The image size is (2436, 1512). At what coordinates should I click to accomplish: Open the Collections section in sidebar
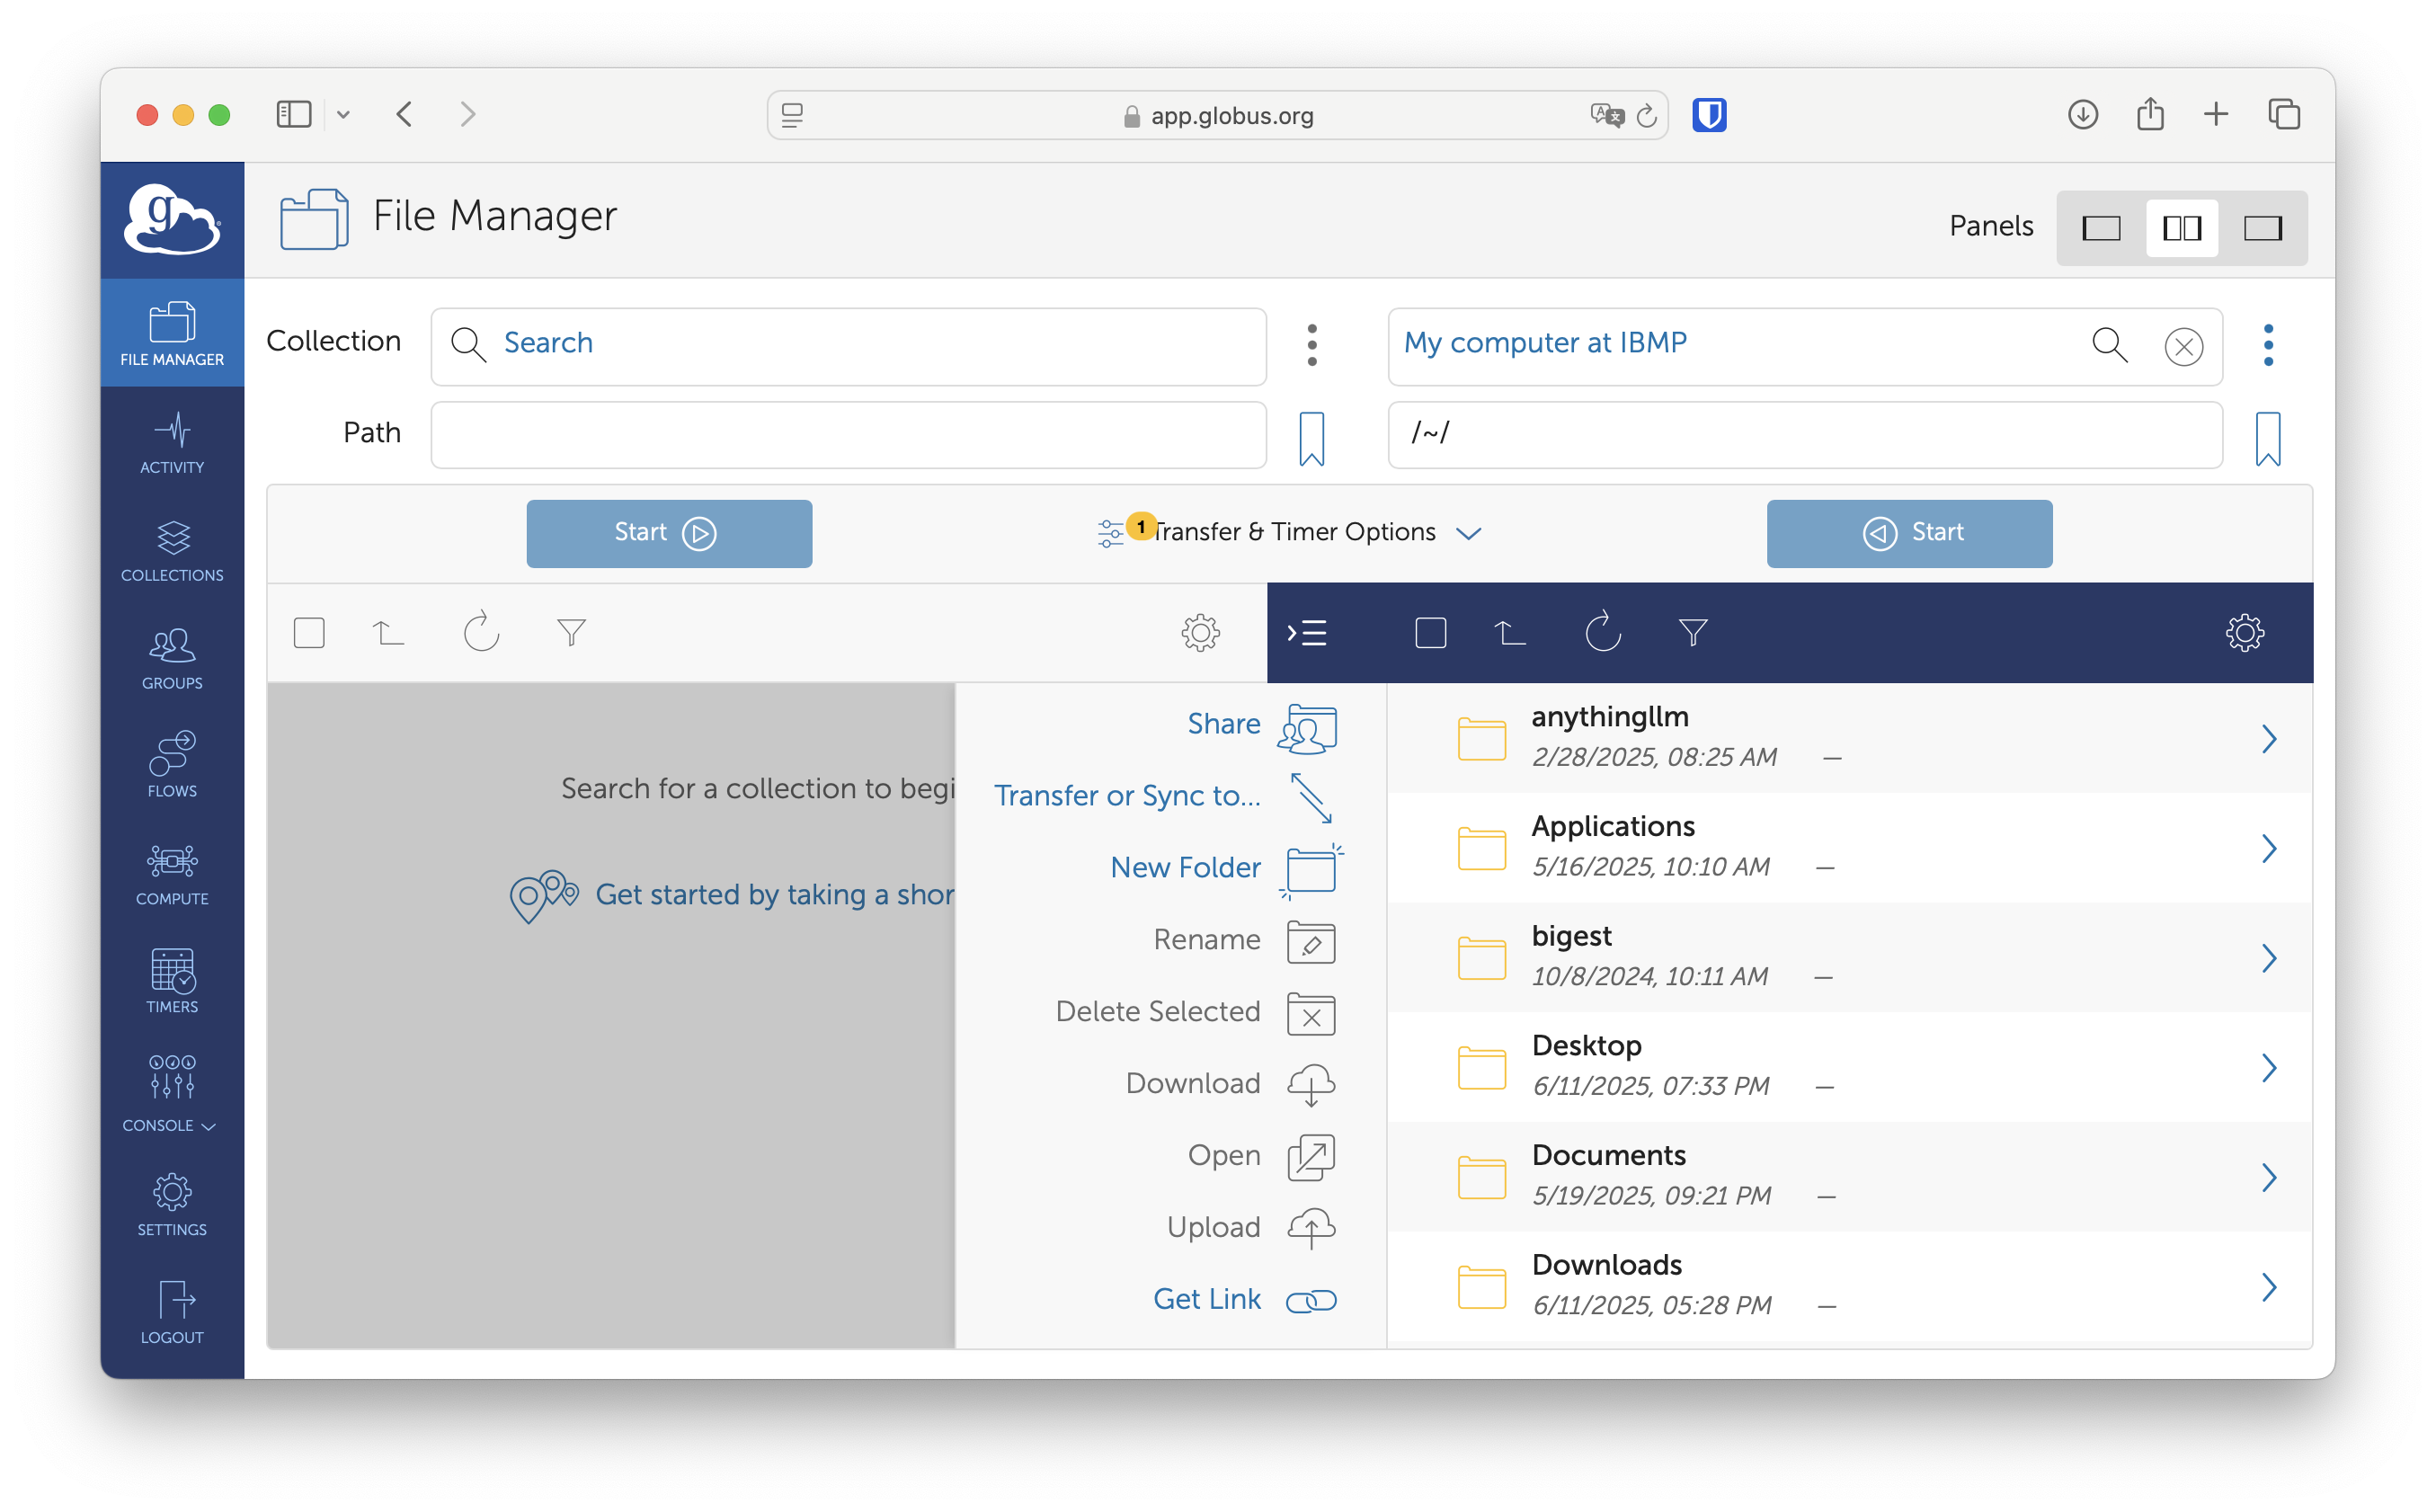(x=172, y=550)
